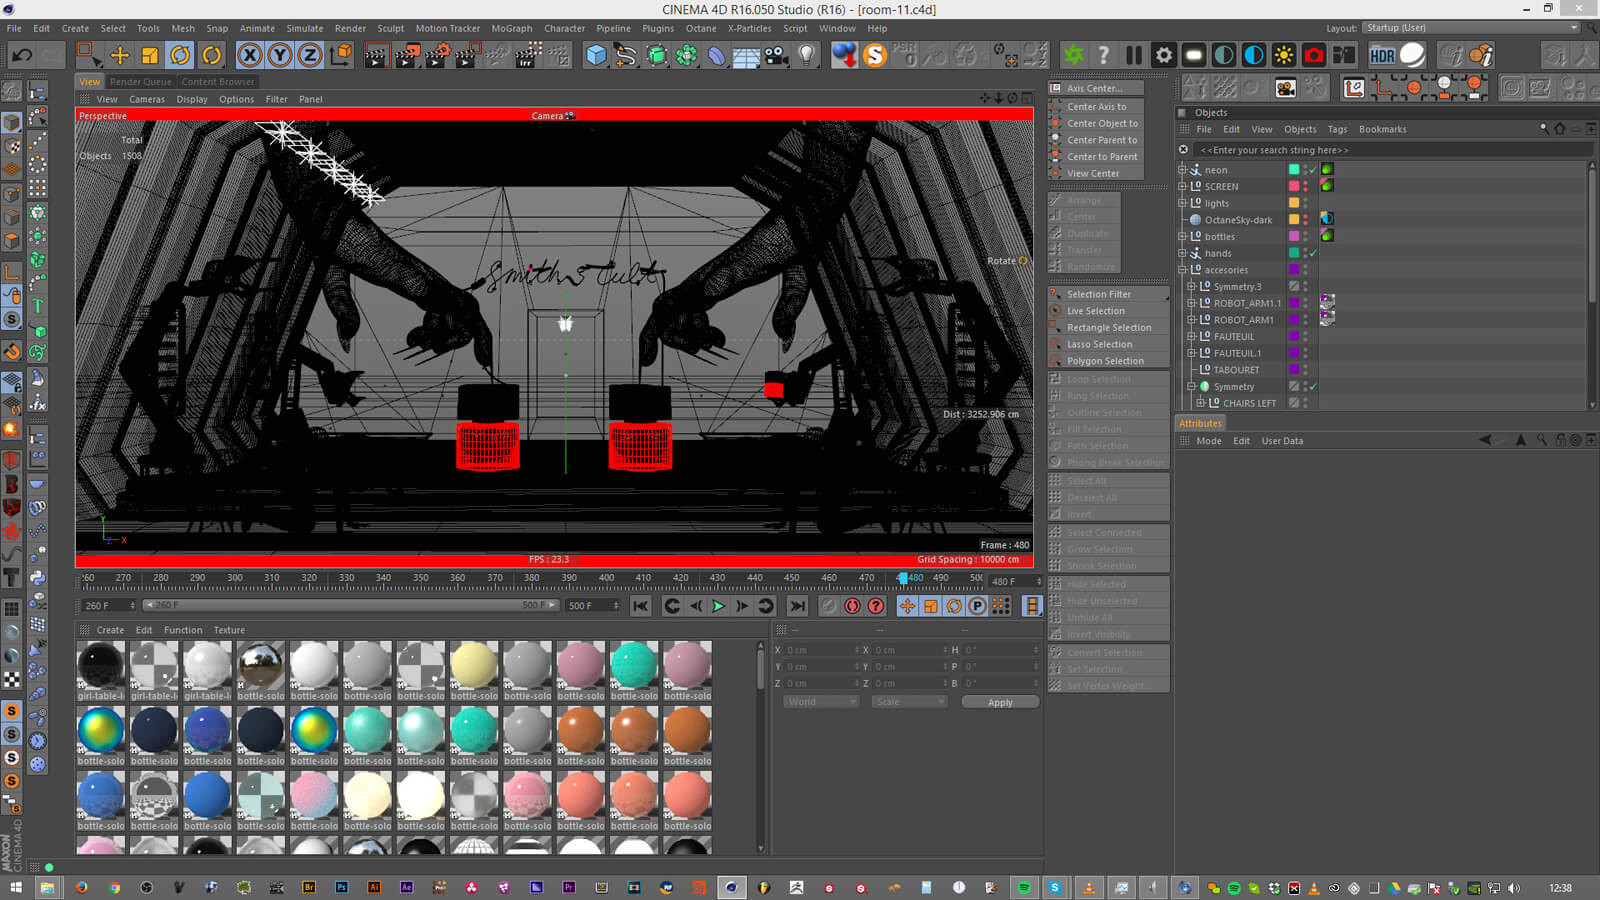1600x900 pixels.
Task: Toggle Z axis lock icon
Action: pos(310,55)
